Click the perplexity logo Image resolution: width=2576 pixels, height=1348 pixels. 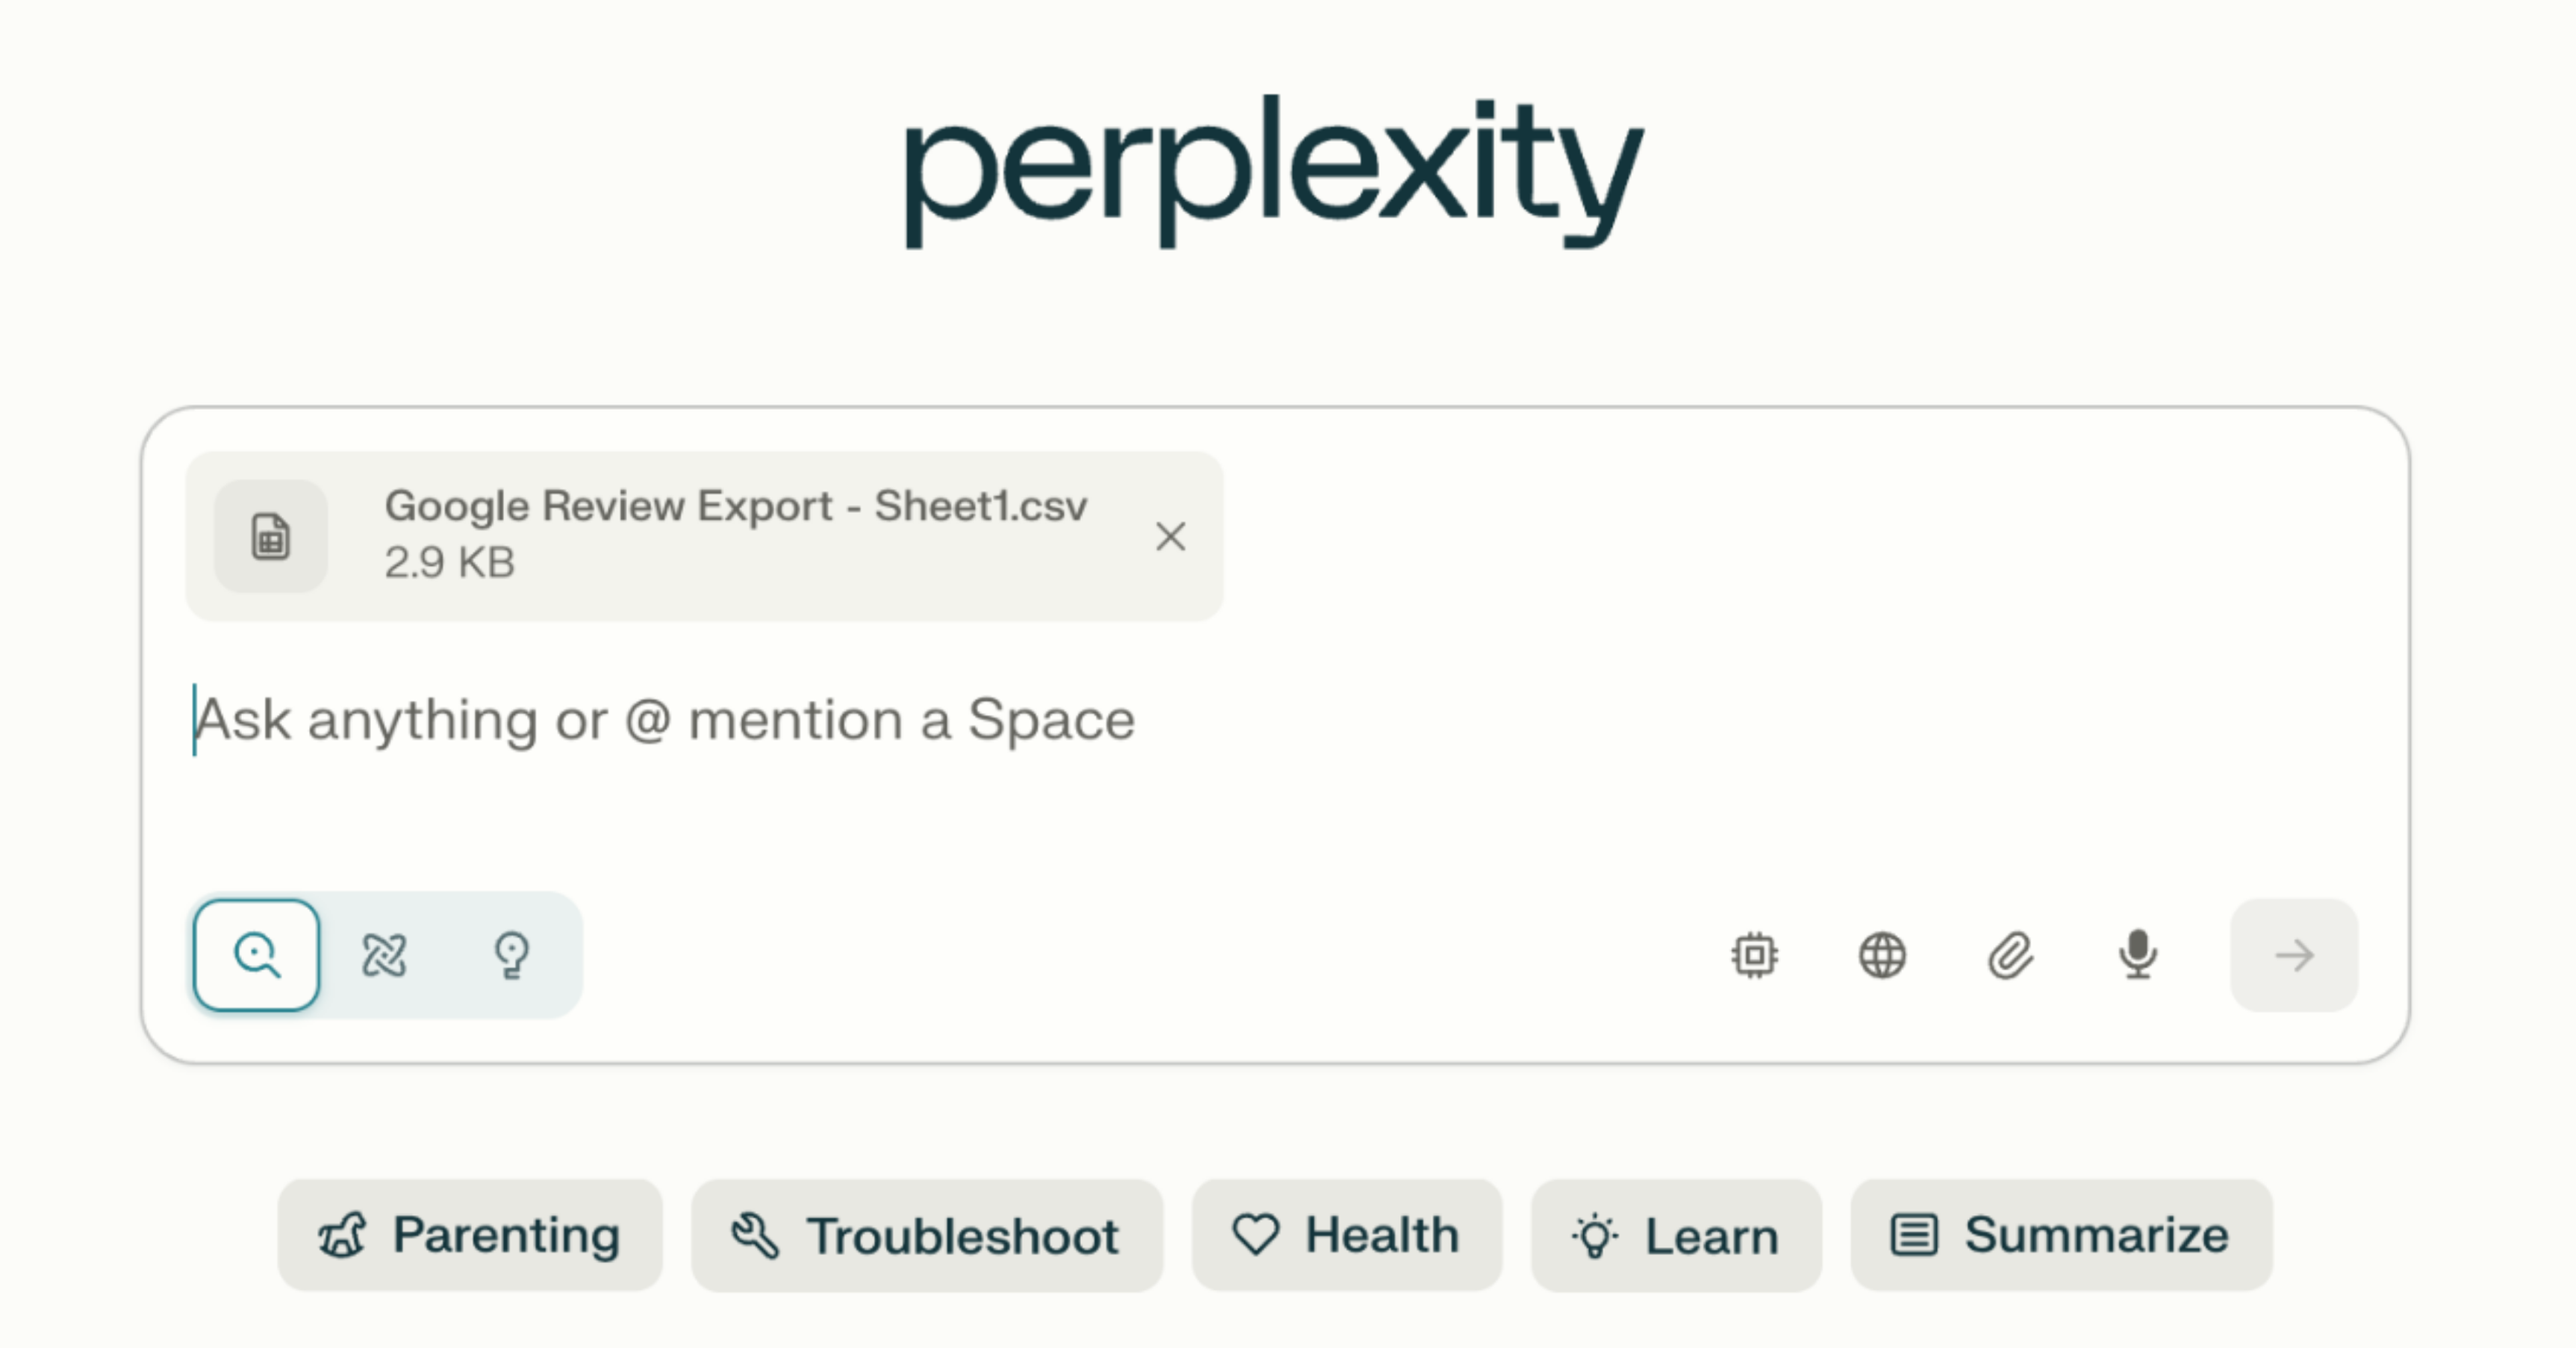[1274, 170]
